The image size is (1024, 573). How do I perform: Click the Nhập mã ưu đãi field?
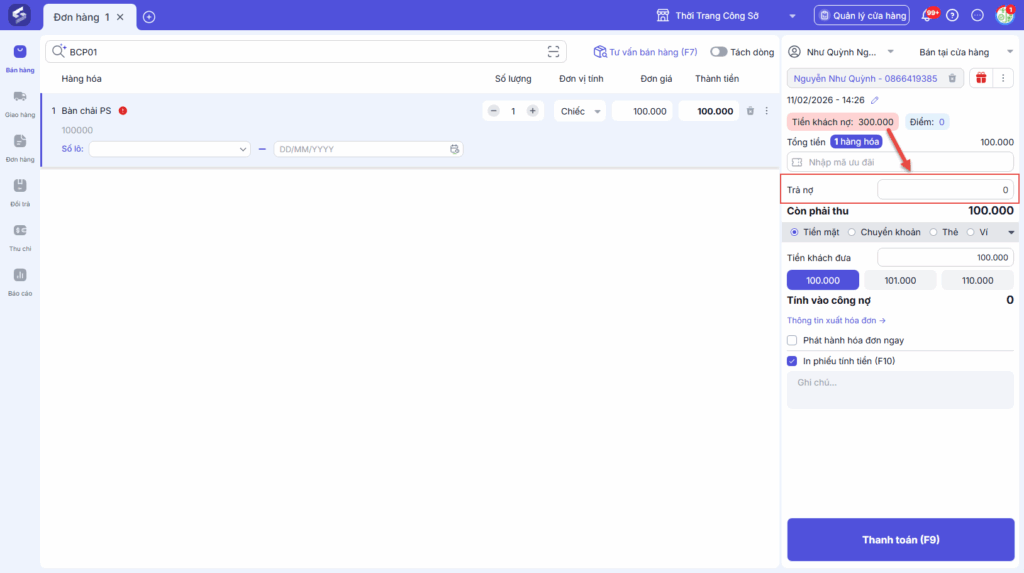pos(901,162)
